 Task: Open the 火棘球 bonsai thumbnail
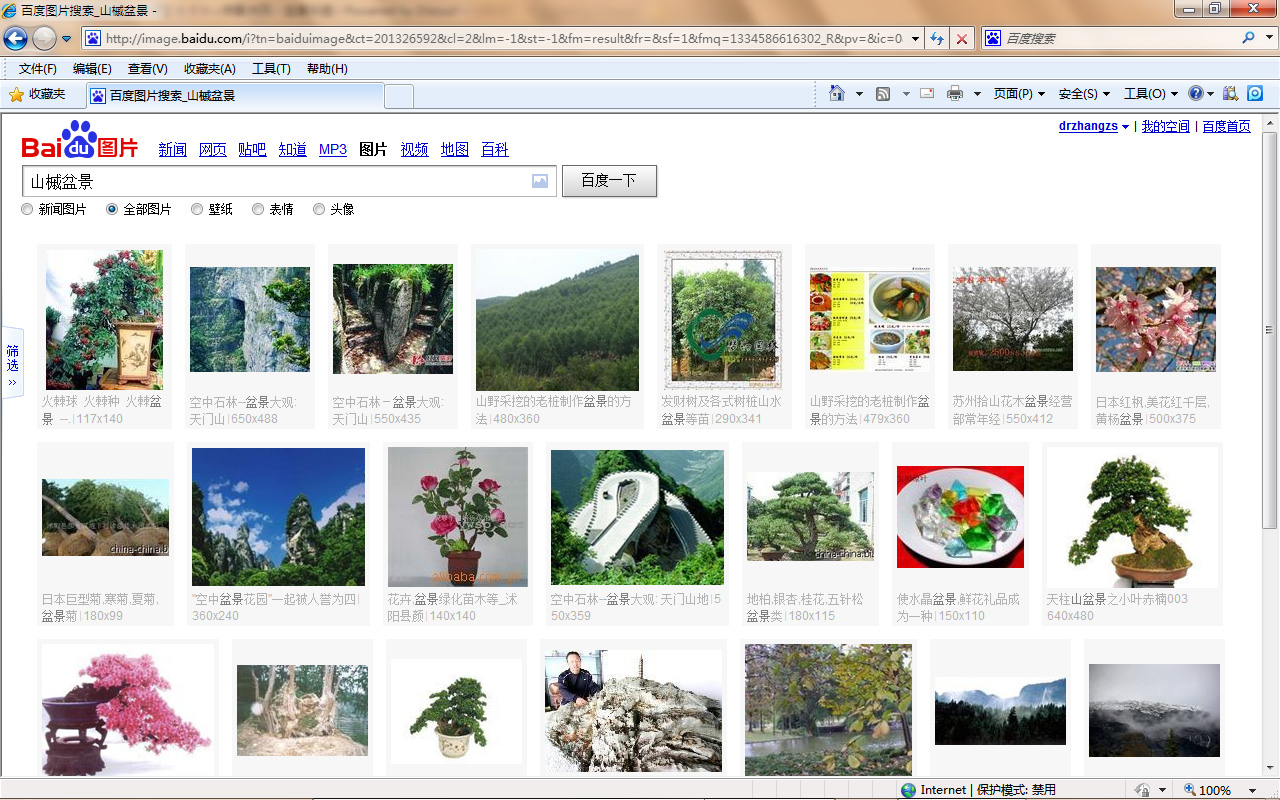coord(104,320)
